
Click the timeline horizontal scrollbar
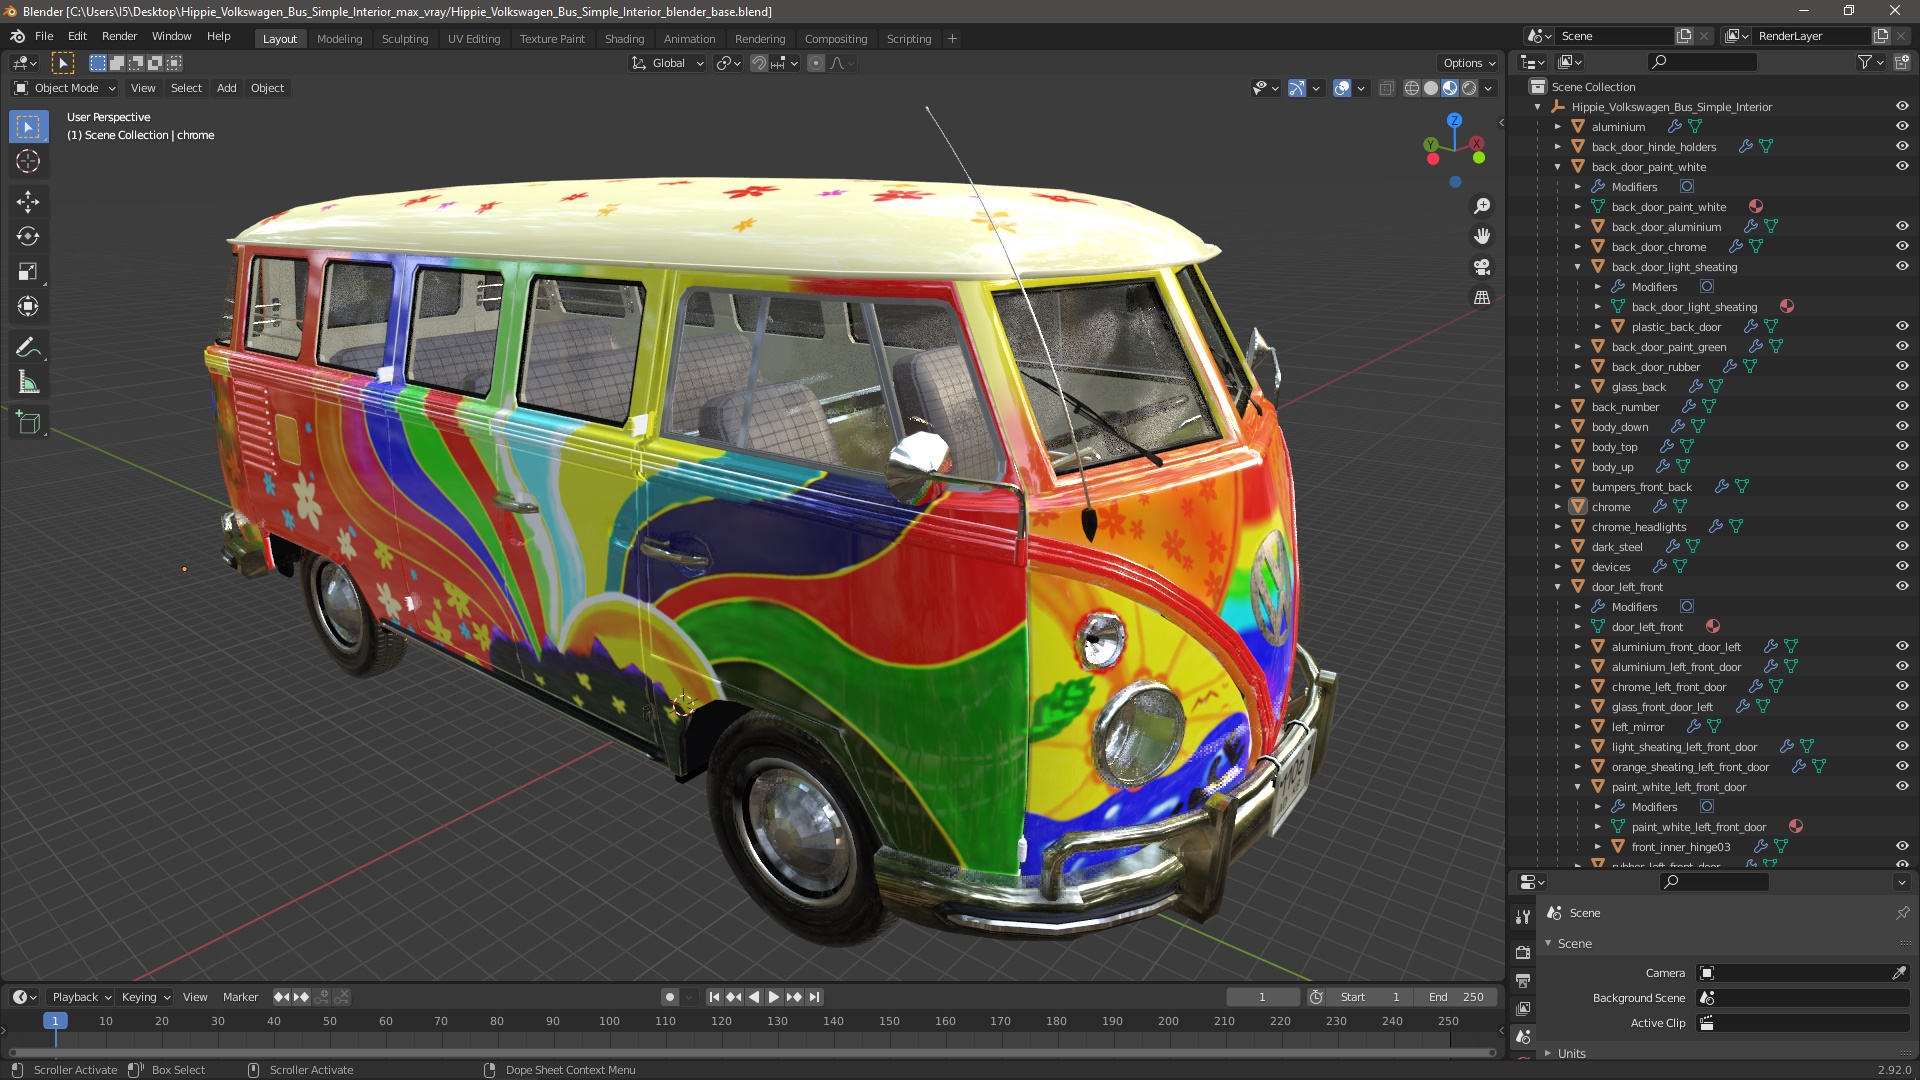(752, 1052)
